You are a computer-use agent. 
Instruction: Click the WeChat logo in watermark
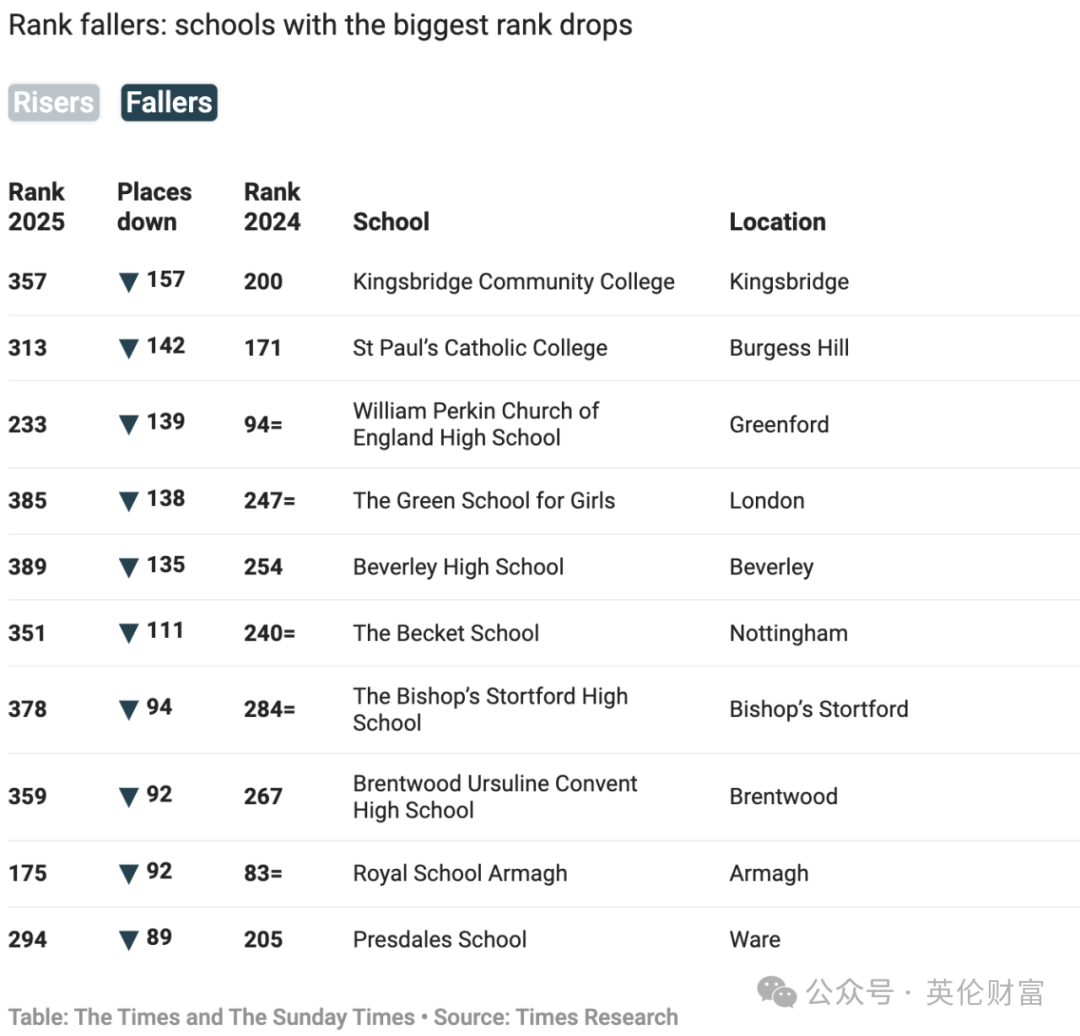point(777,992)
